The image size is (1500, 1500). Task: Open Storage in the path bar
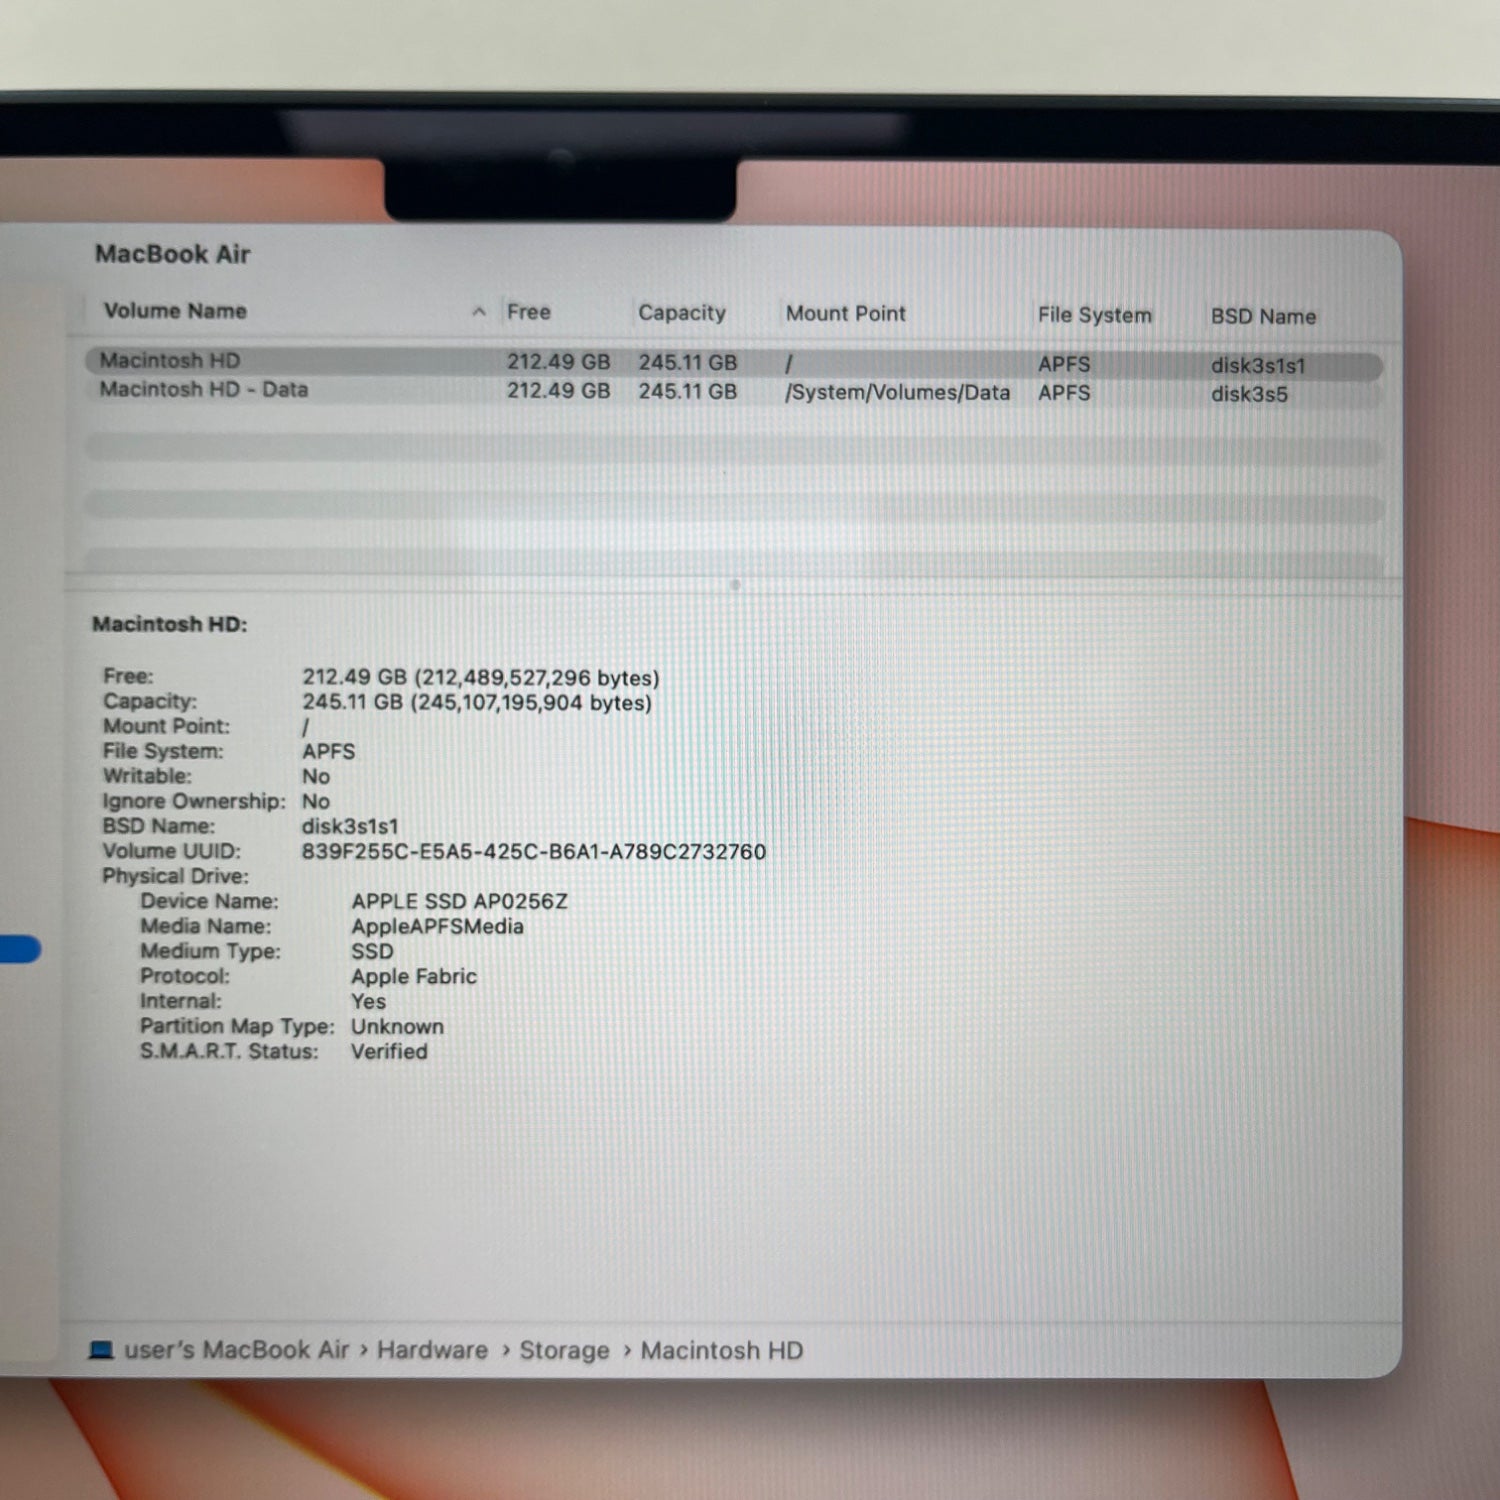tap(564, 1351)
